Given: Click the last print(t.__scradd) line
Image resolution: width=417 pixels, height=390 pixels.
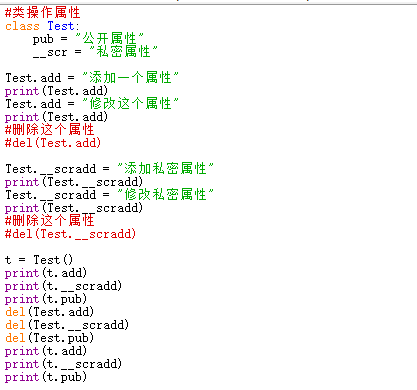Looking at the screenshot, I should [x=63, y=364].
